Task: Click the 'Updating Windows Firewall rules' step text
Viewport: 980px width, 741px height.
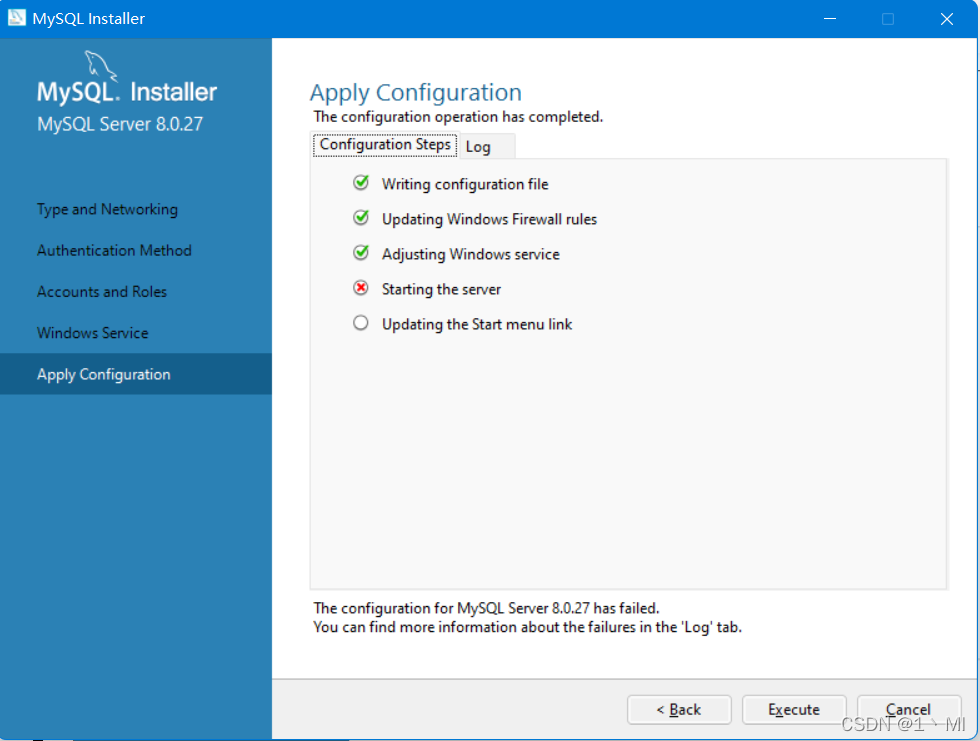Action: click(489, 219)
